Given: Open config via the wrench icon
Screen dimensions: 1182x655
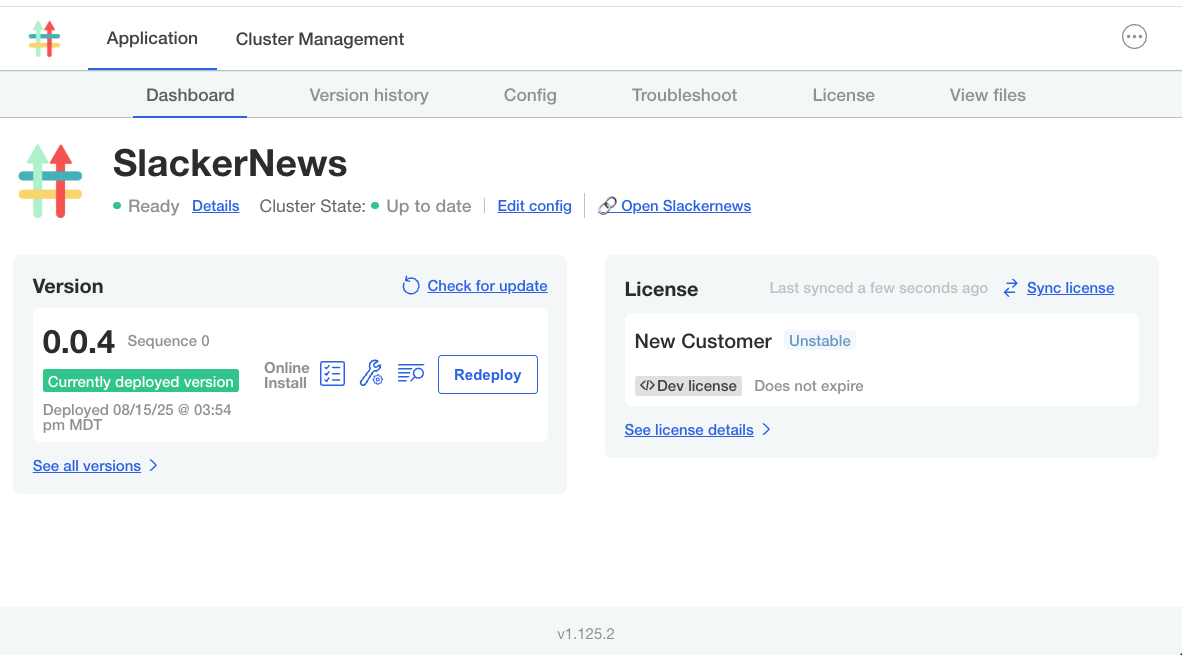Looking at the screenshot, I should pyautogui.click(x=371, y=373).
